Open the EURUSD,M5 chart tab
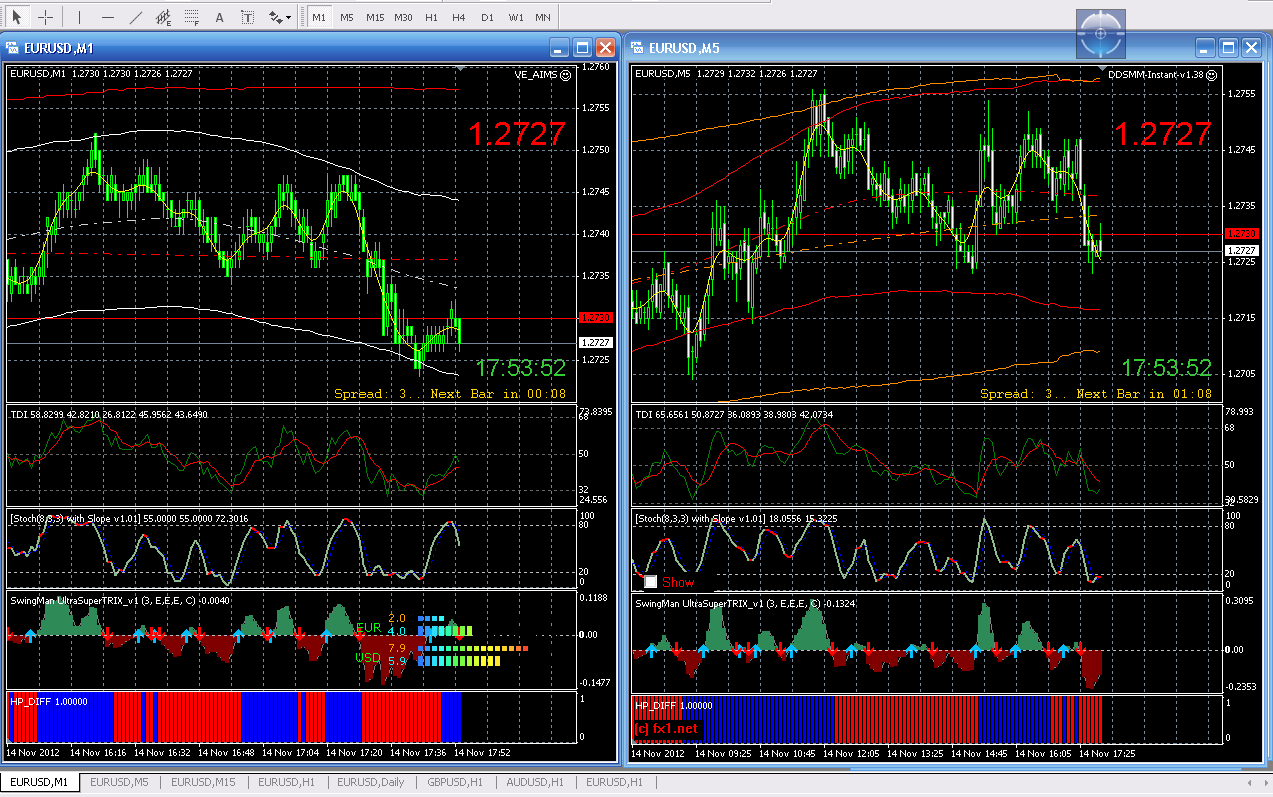The image size is (1273, 797). [119, 782]
